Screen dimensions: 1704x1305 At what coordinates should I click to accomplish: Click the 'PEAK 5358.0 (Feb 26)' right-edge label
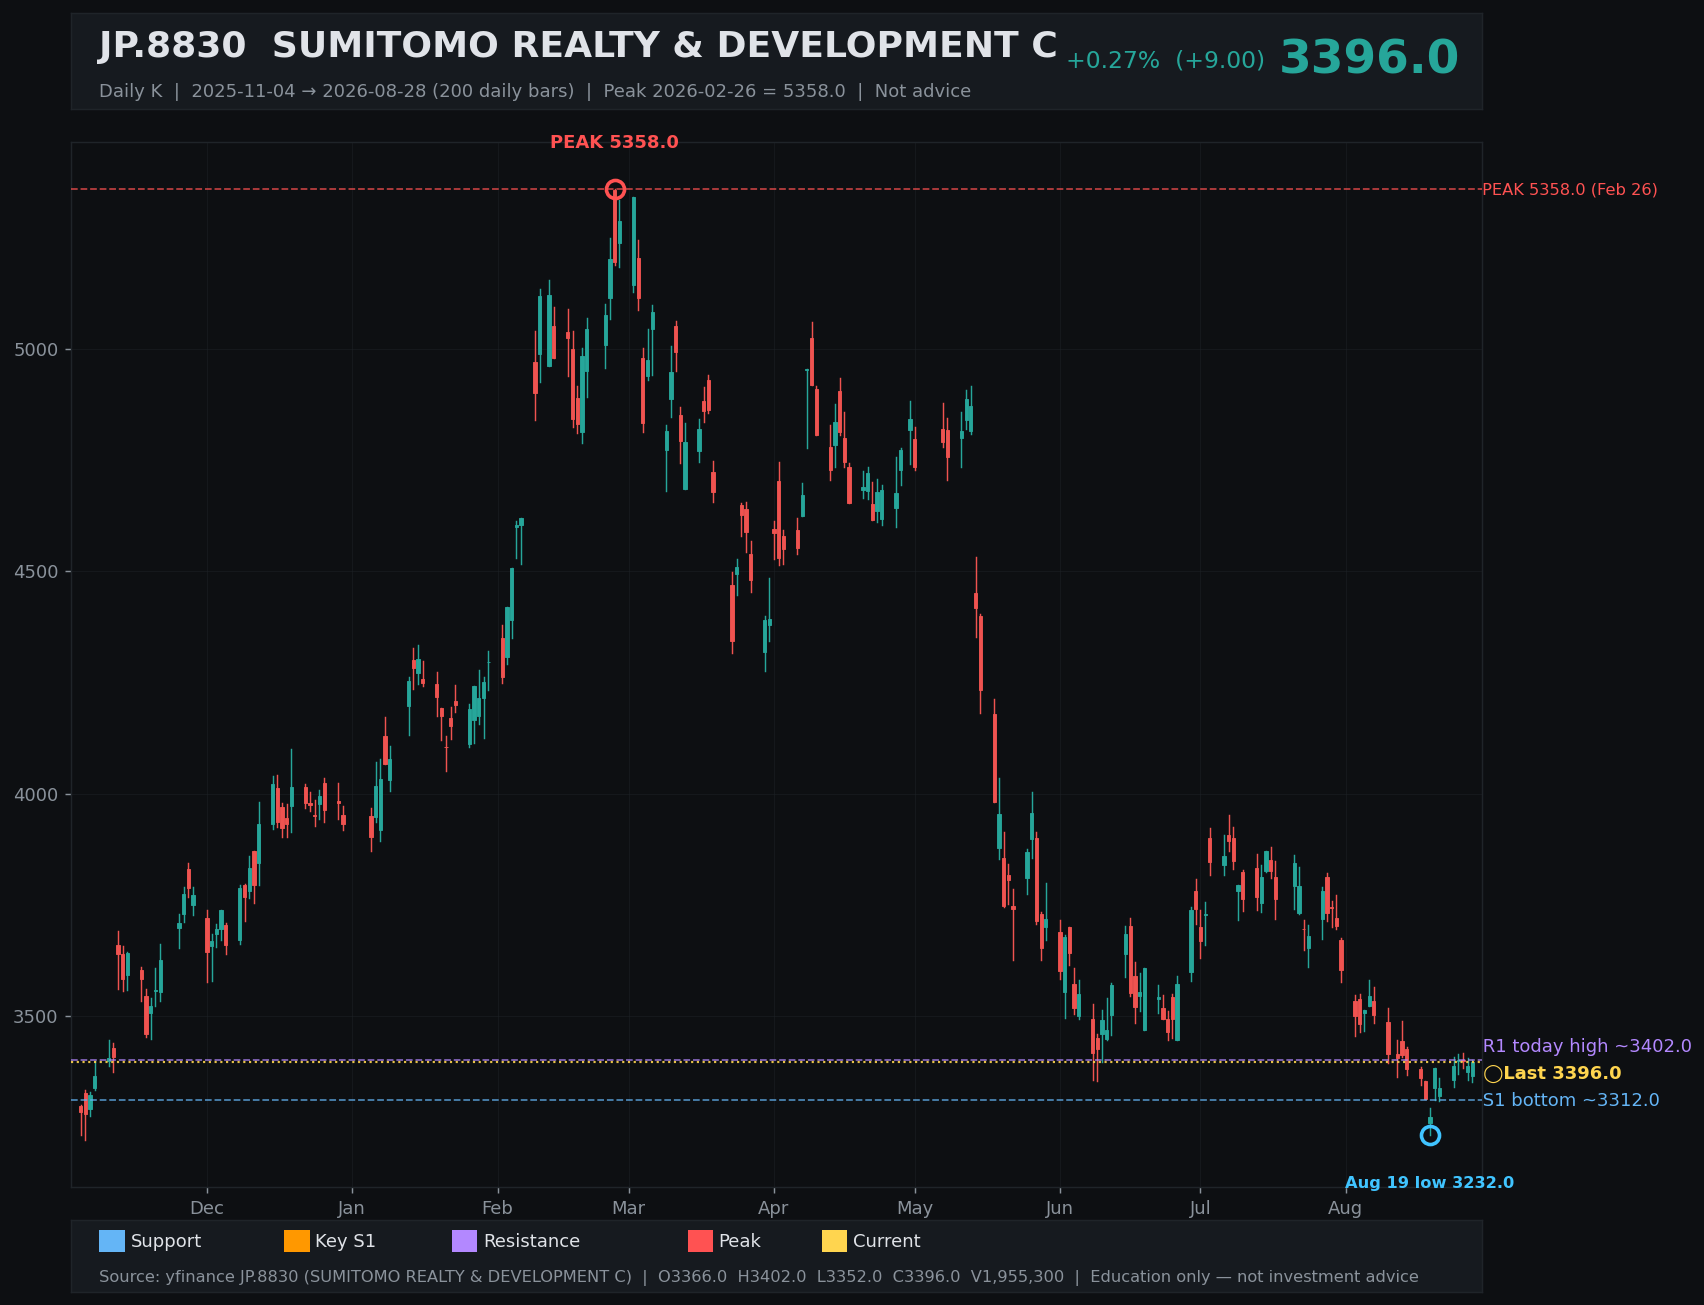[x=1570, y=190]
